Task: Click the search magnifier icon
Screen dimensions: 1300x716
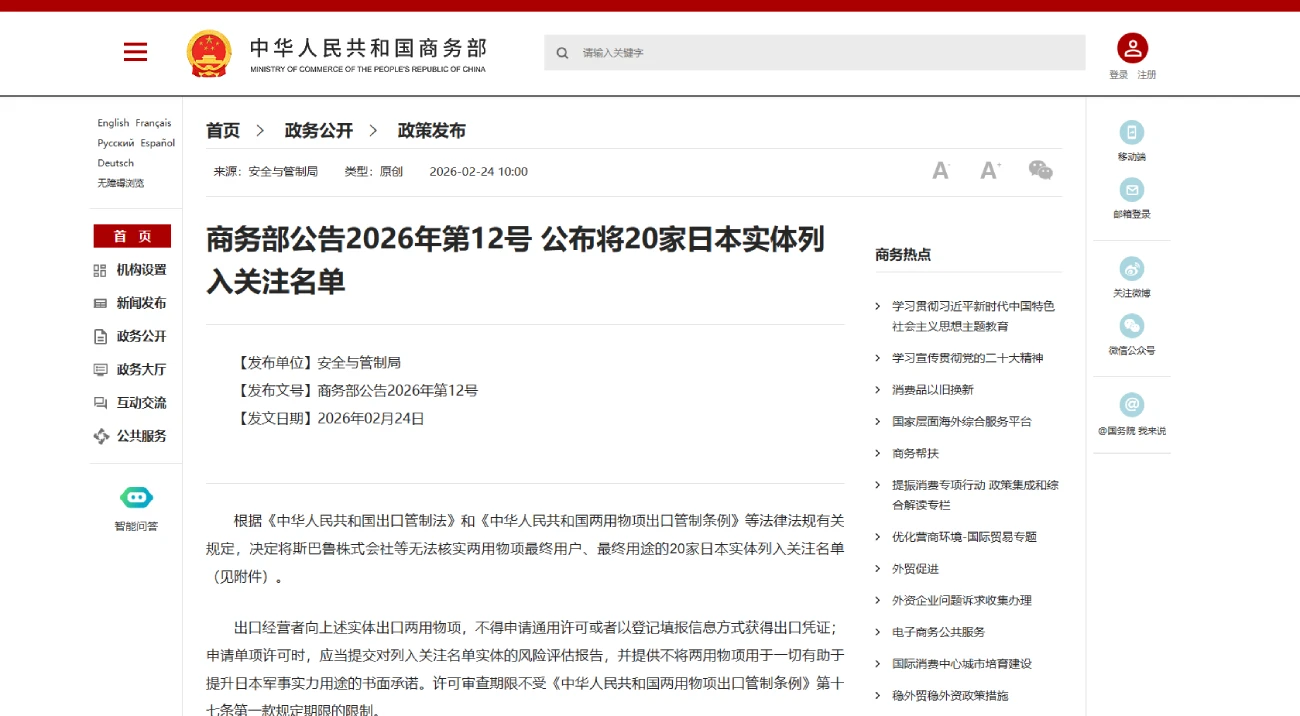Action: pos(563,53)
